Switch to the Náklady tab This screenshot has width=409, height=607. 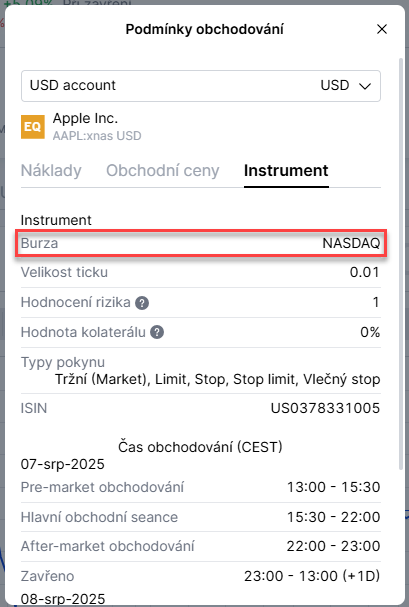[x=51, y=171]
